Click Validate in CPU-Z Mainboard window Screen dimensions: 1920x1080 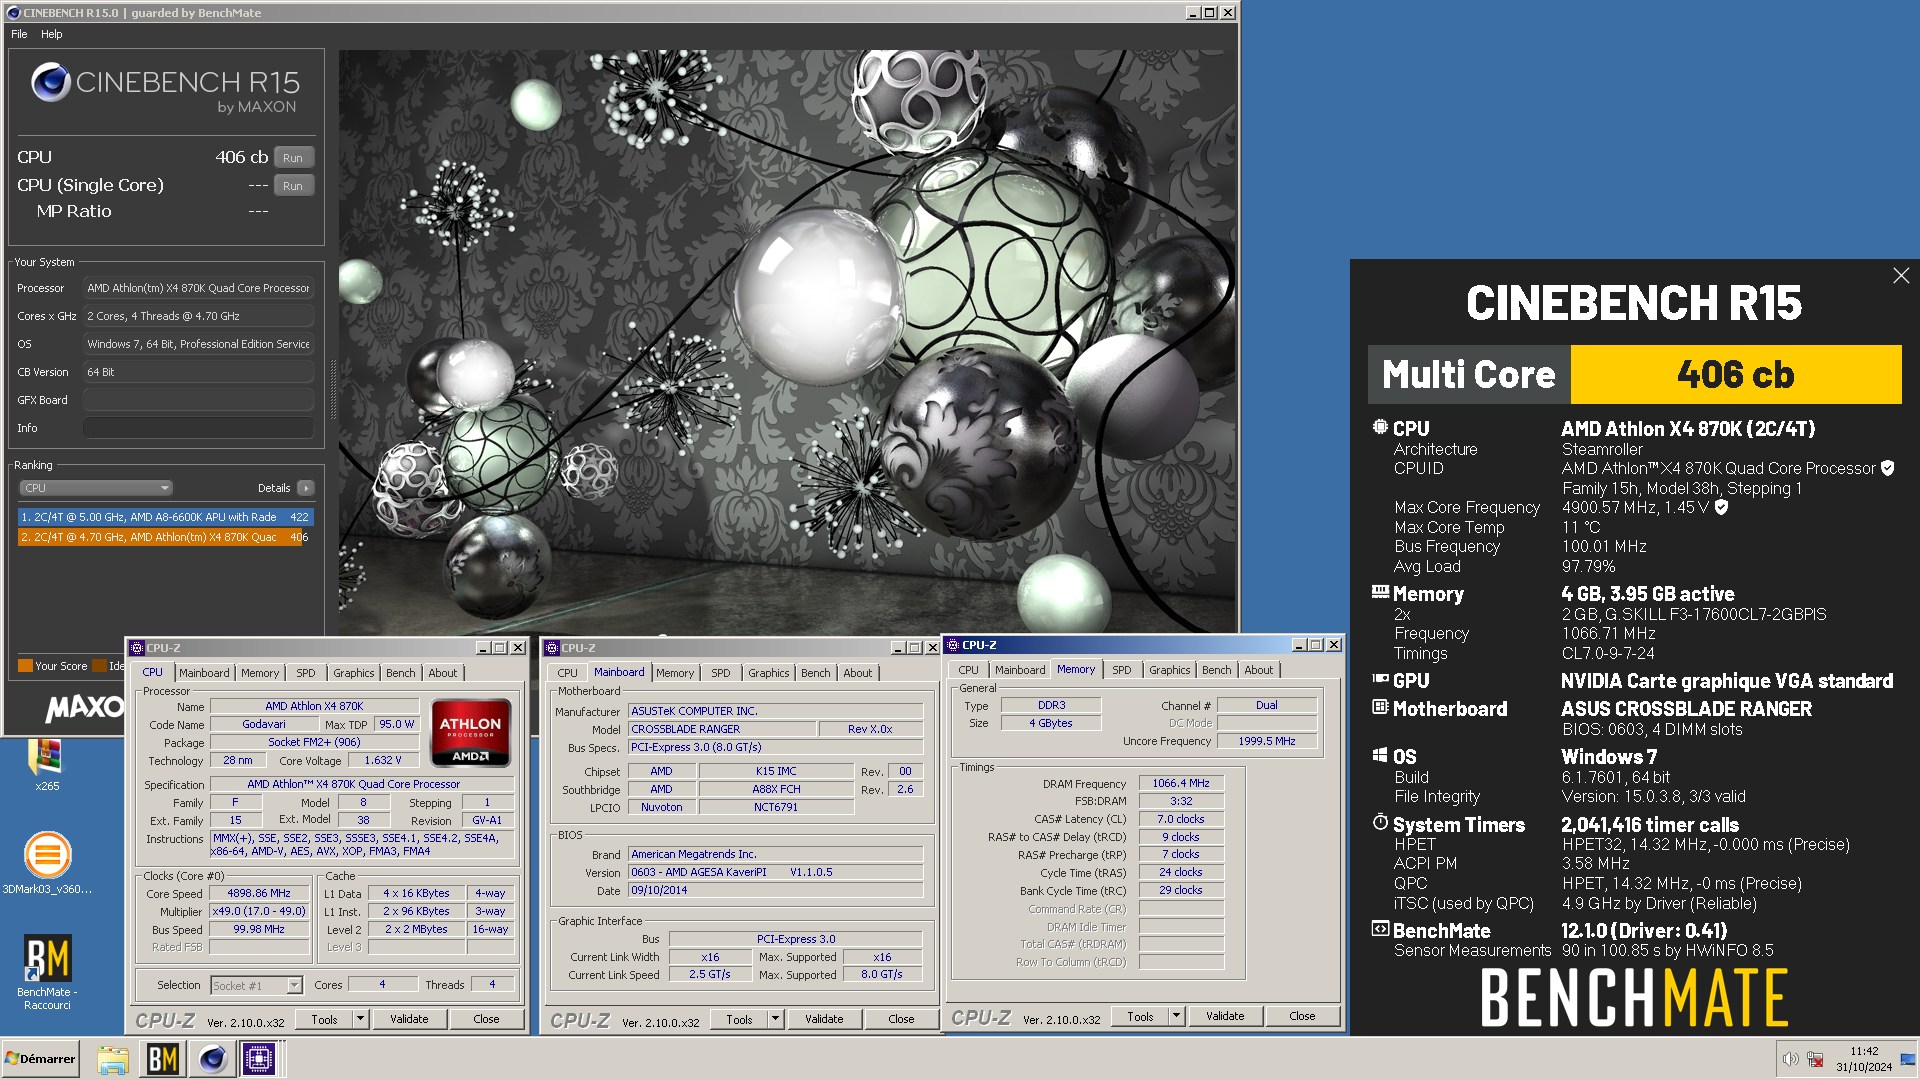[x=824, y=1019]
